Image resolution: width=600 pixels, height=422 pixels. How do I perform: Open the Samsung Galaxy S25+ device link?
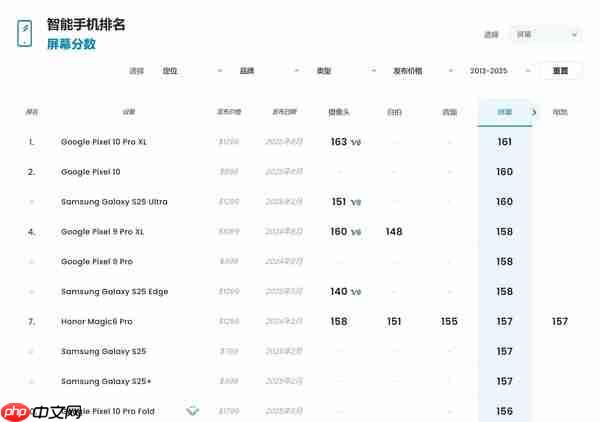coord(106,381)
